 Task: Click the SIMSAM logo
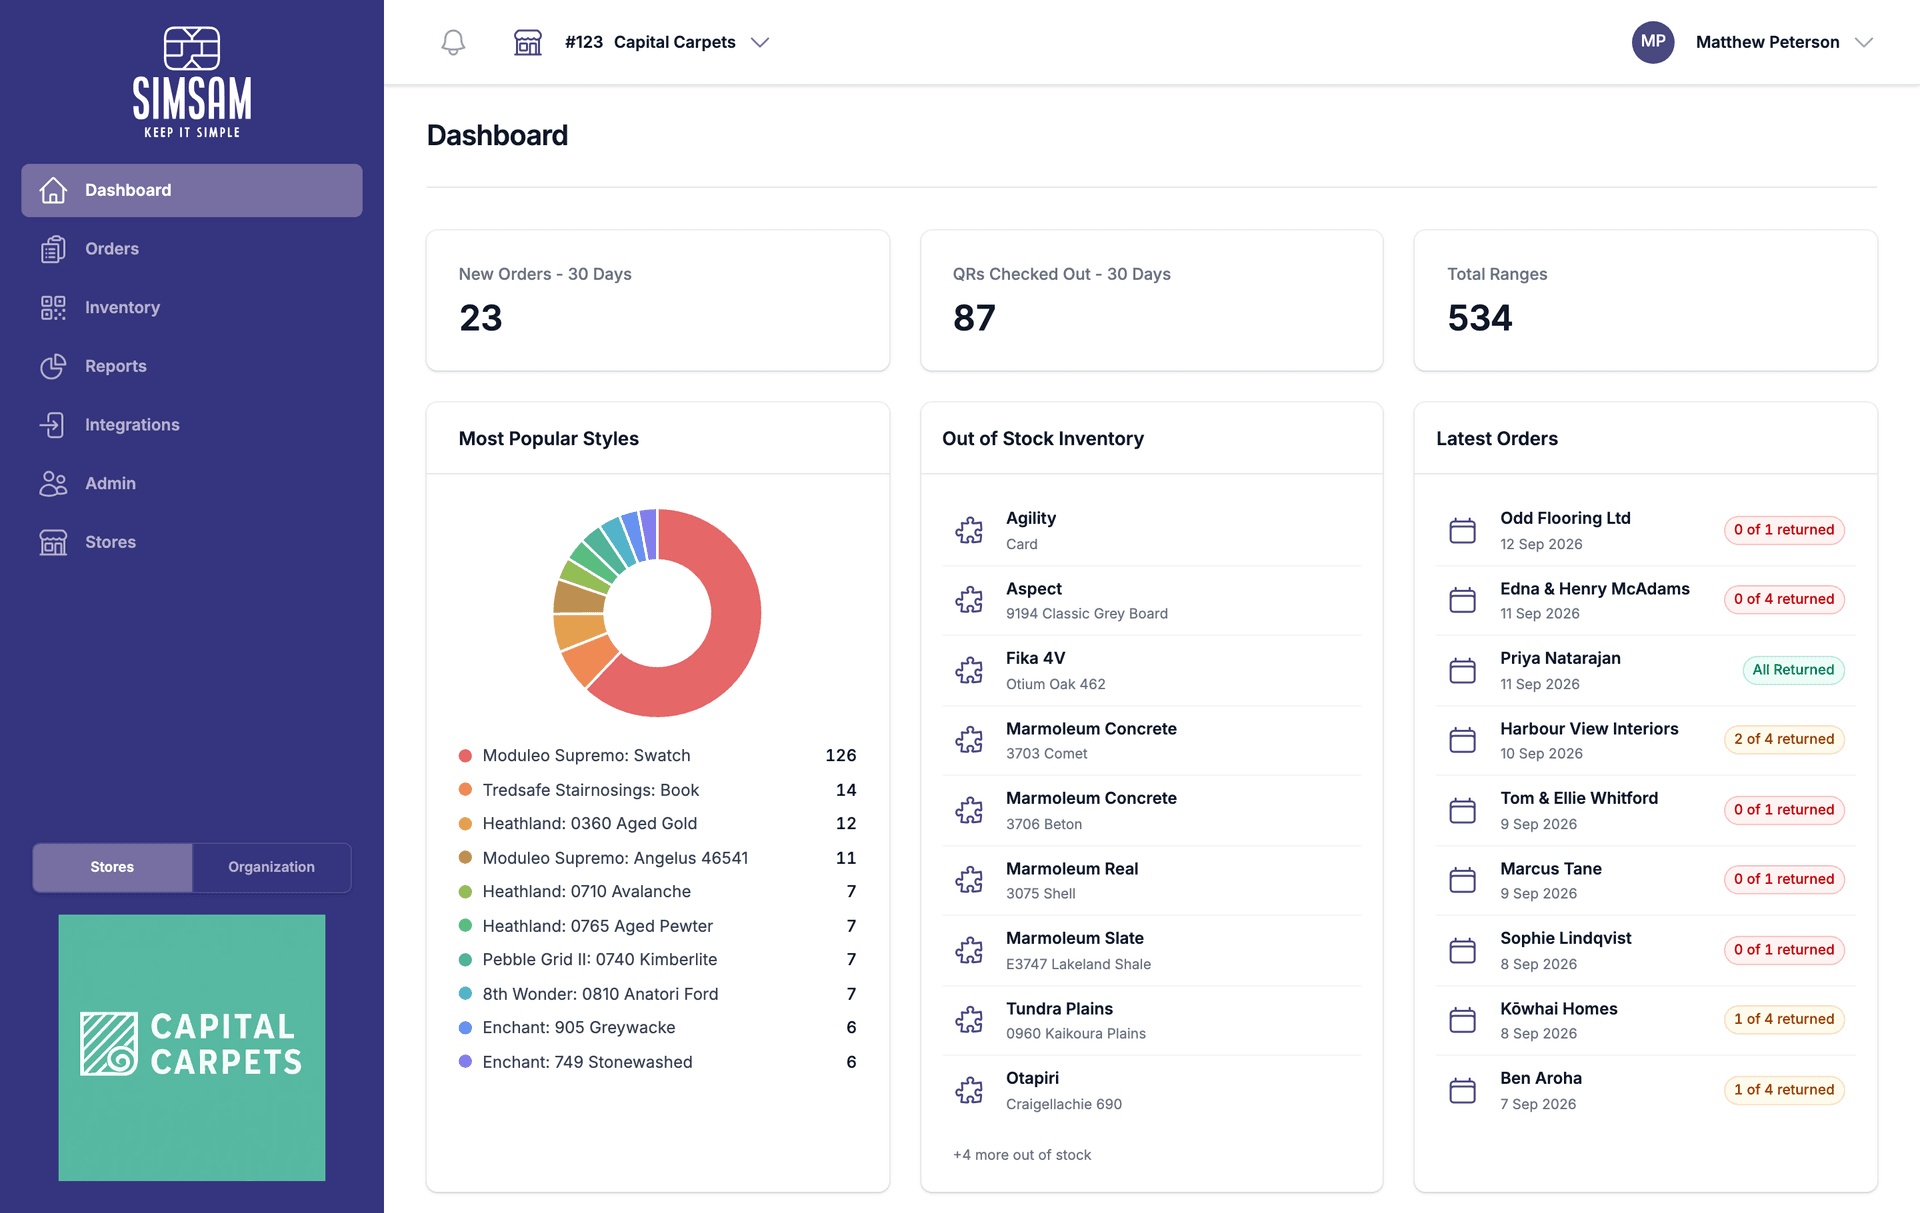point(192,82)
